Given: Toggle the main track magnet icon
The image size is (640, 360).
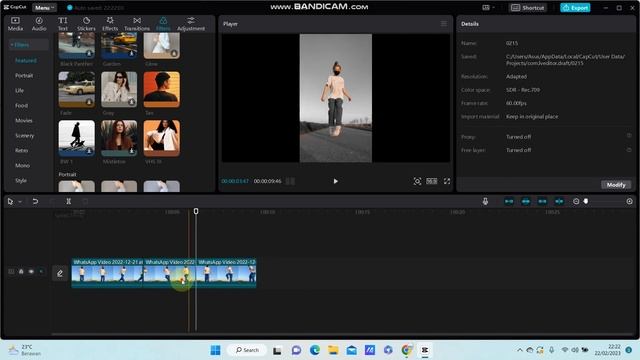Looking at the screenshot, I should pos(509,201).
